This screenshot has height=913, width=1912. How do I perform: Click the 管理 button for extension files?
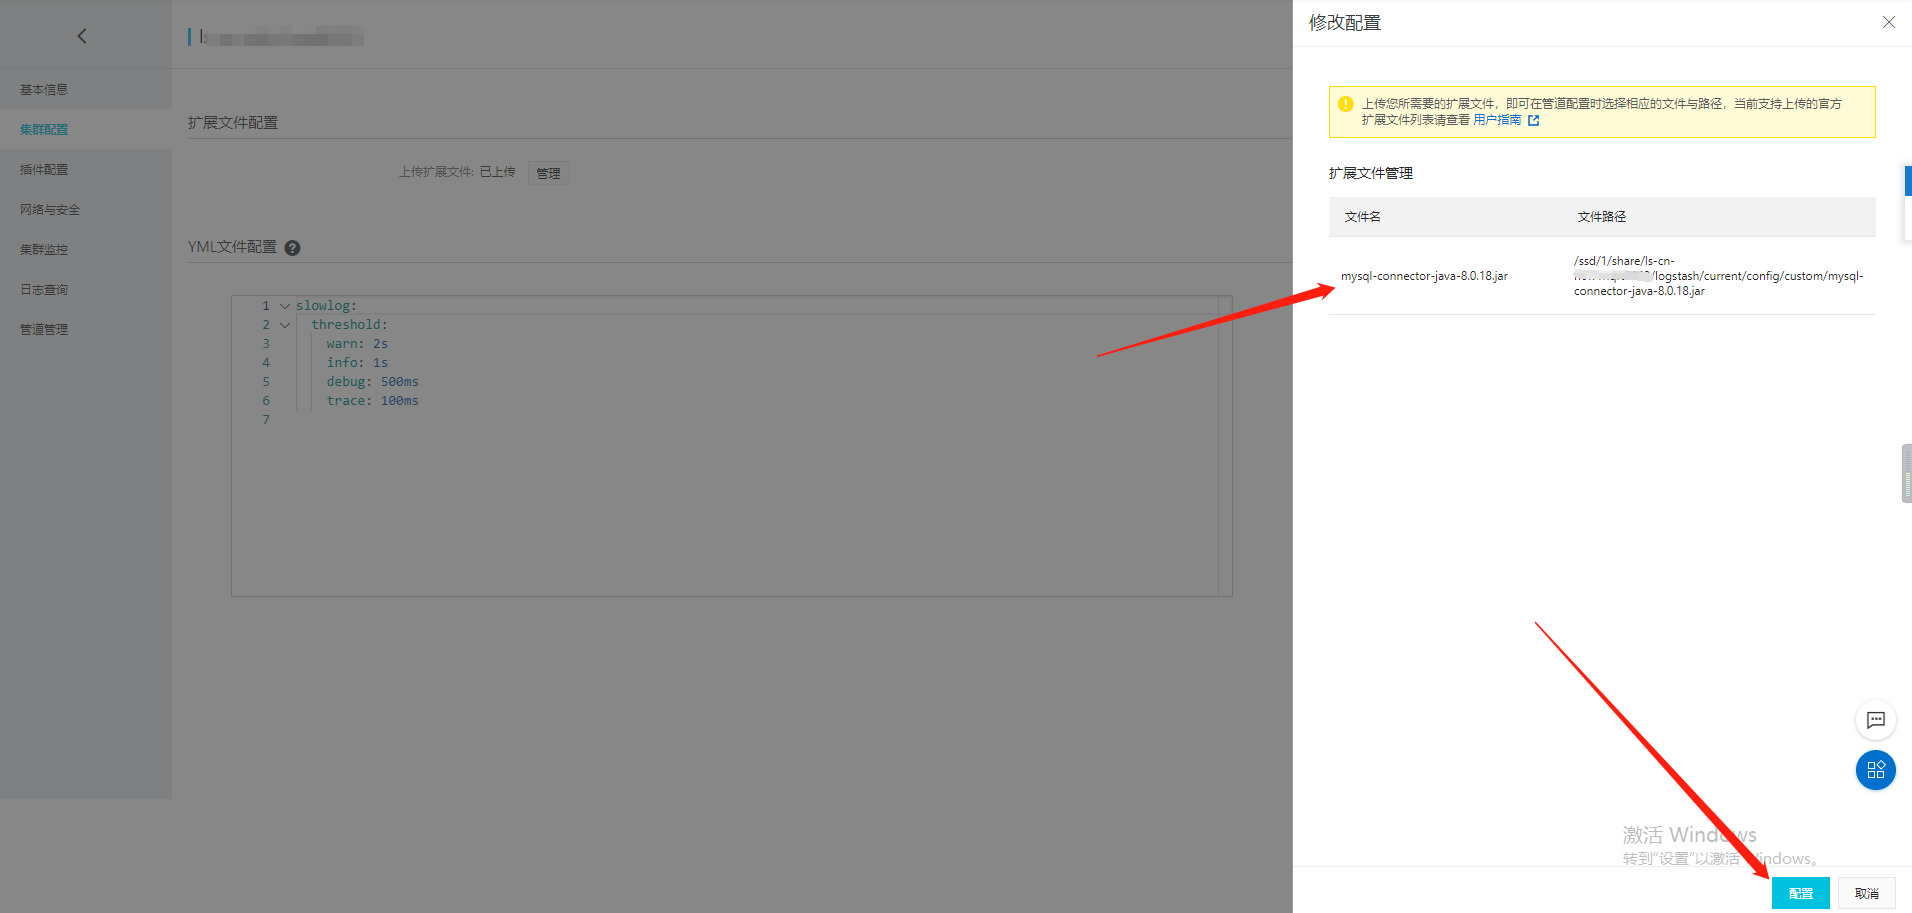[548, 173]
